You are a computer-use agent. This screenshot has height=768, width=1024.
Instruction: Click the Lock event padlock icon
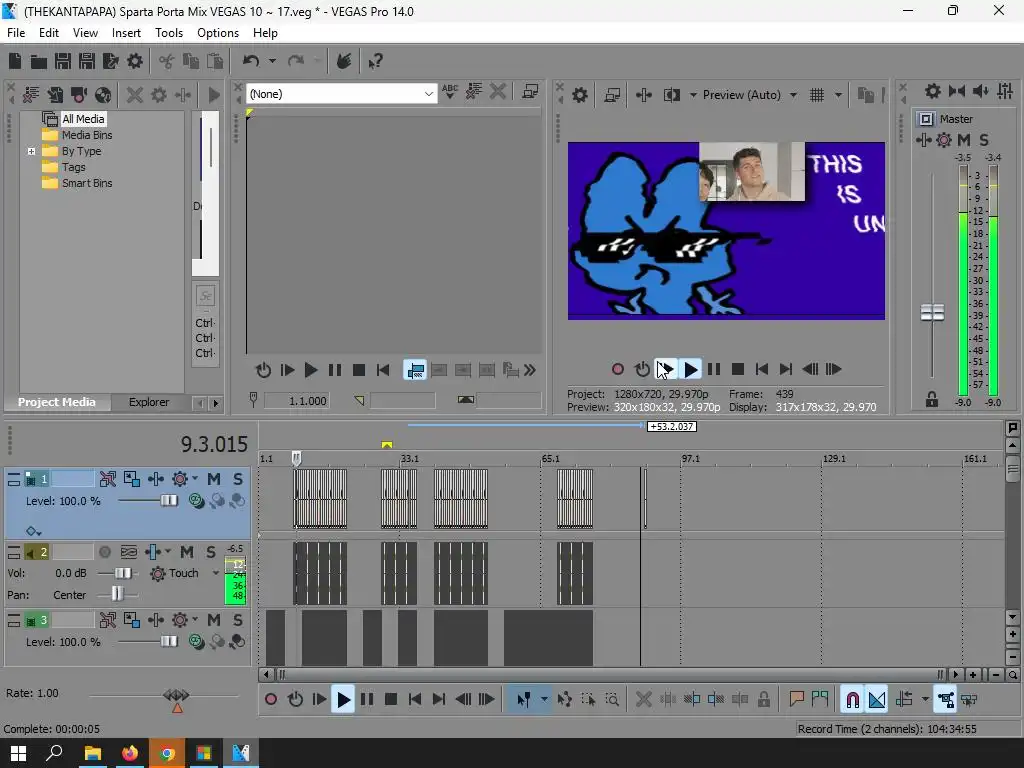763,699
